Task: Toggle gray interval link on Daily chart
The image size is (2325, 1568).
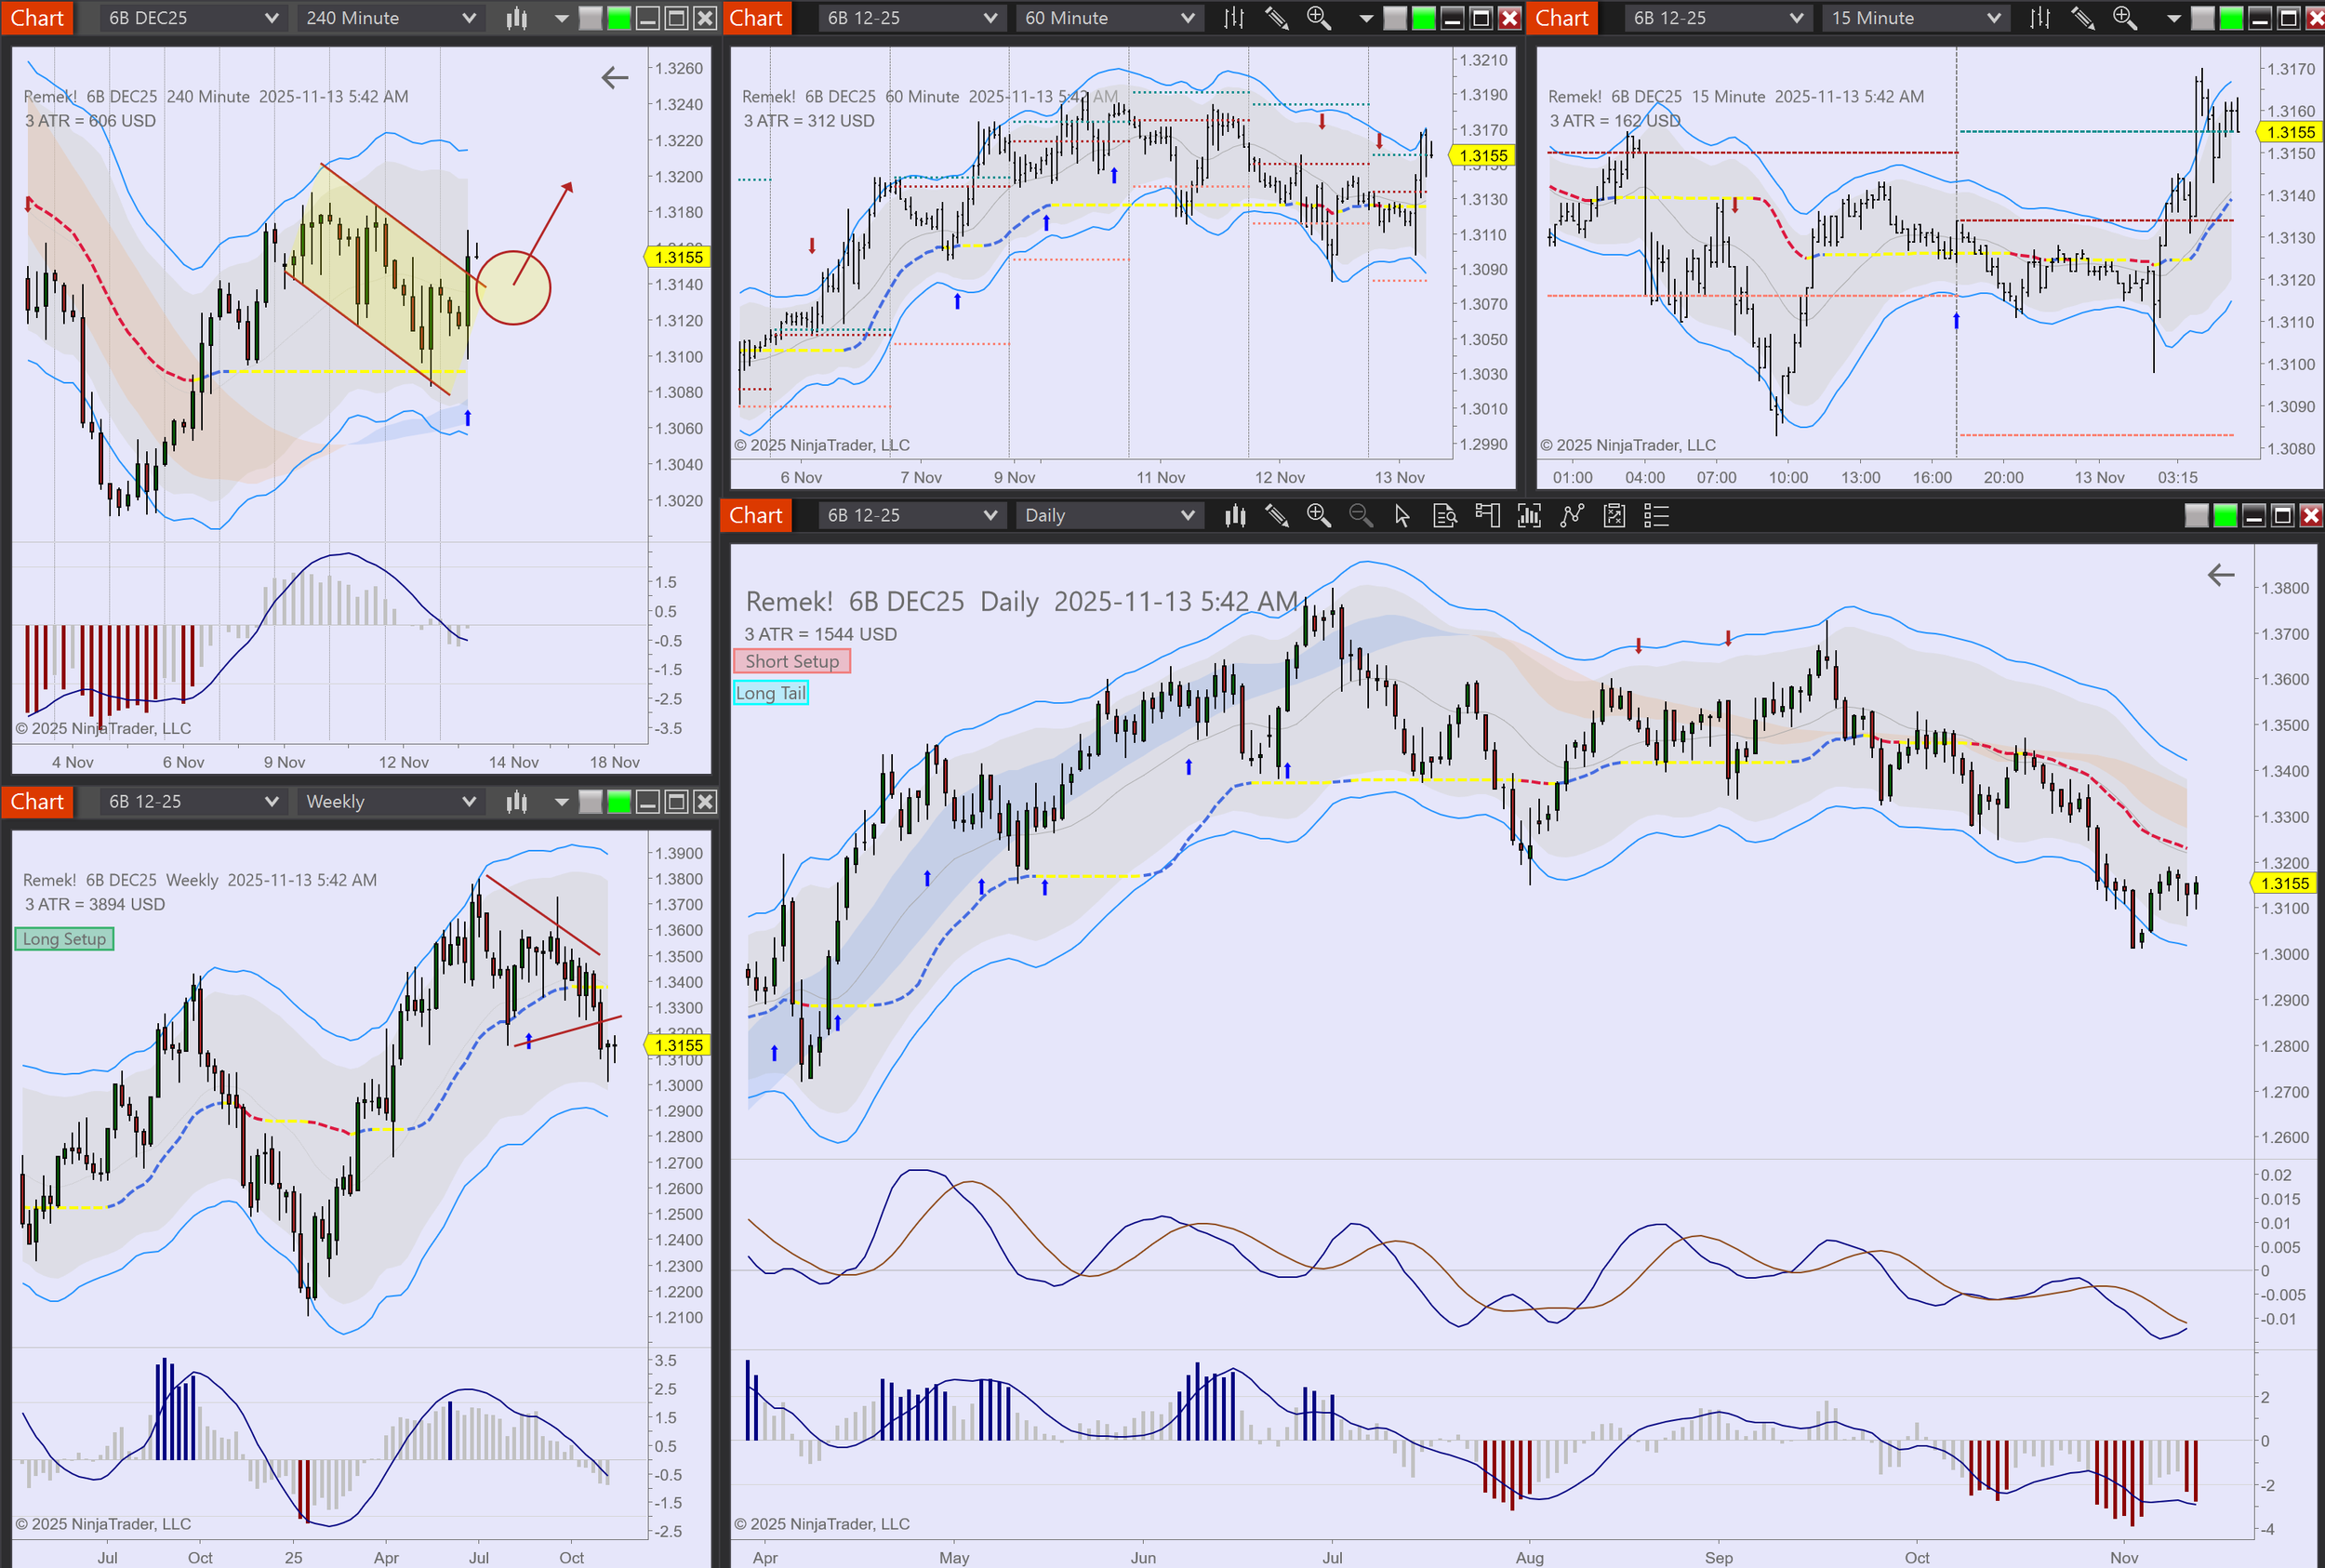Action: 2196,515
